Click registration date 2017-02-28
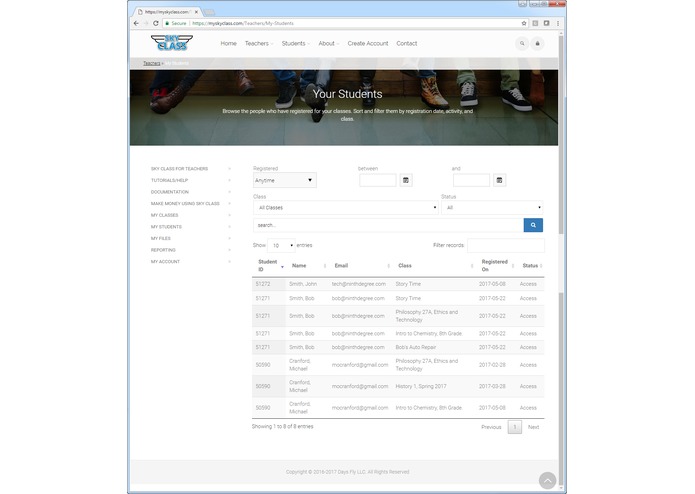This screenshot has height=494, width=695. [x=492, y=365]
